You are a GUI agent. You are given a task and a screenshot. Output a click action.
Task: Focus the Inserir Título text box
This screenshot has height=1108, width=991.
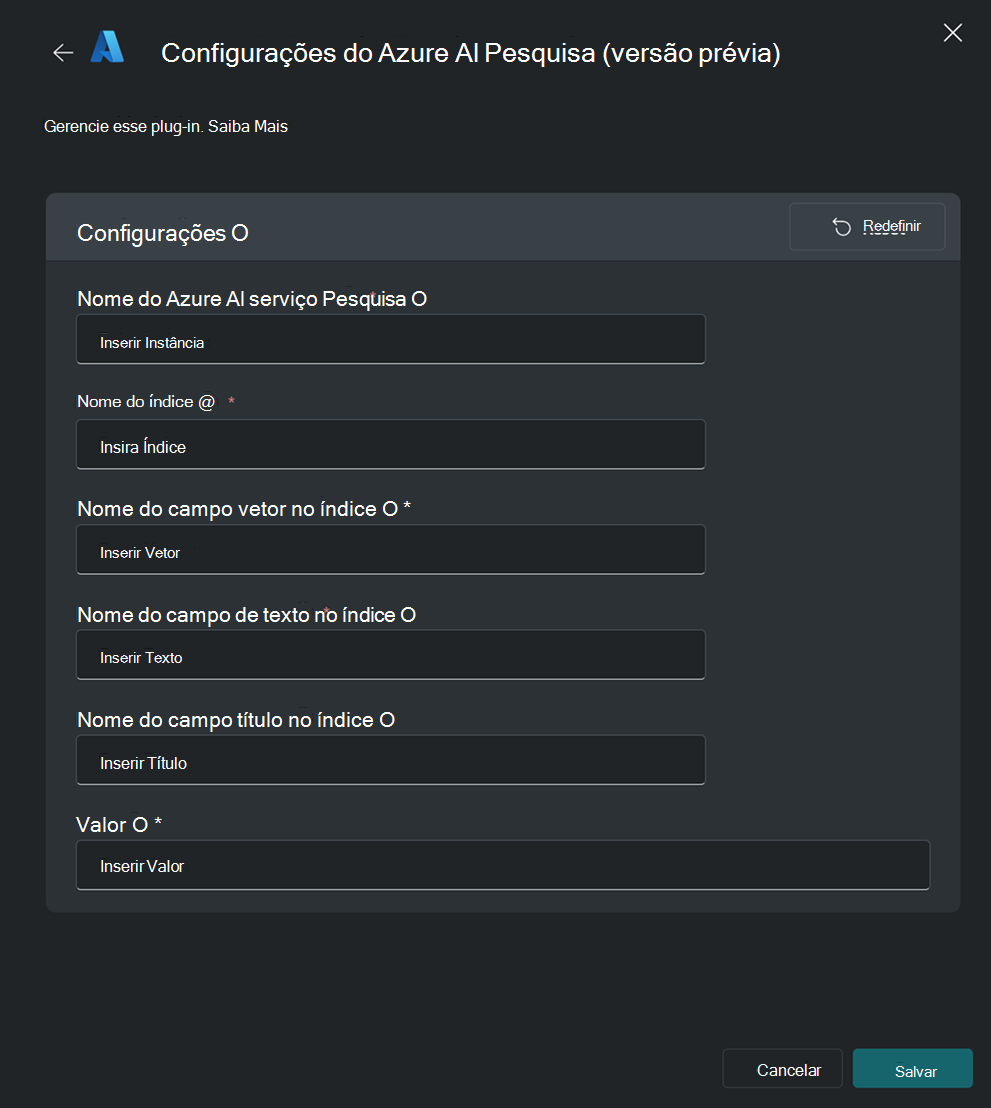click(391, 760)
